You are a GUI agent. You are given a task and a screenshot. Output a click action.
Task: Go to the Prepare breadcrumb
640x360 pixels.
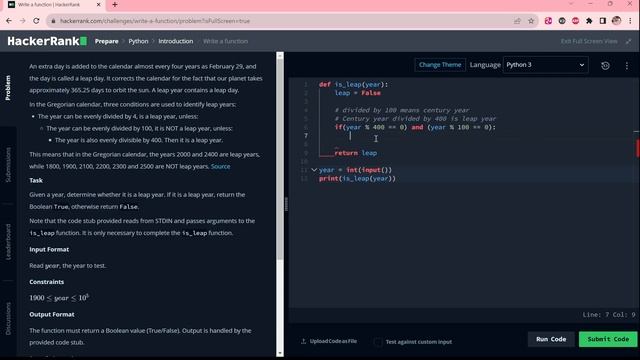(107, 41)
